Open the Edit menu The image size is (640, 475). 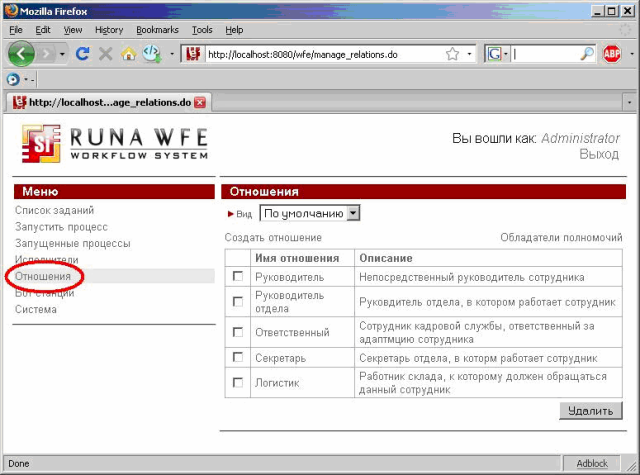[x=42, y=30]
